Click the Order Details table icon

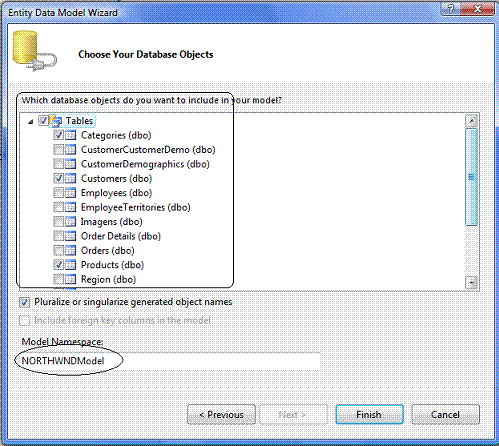point(70,236)
